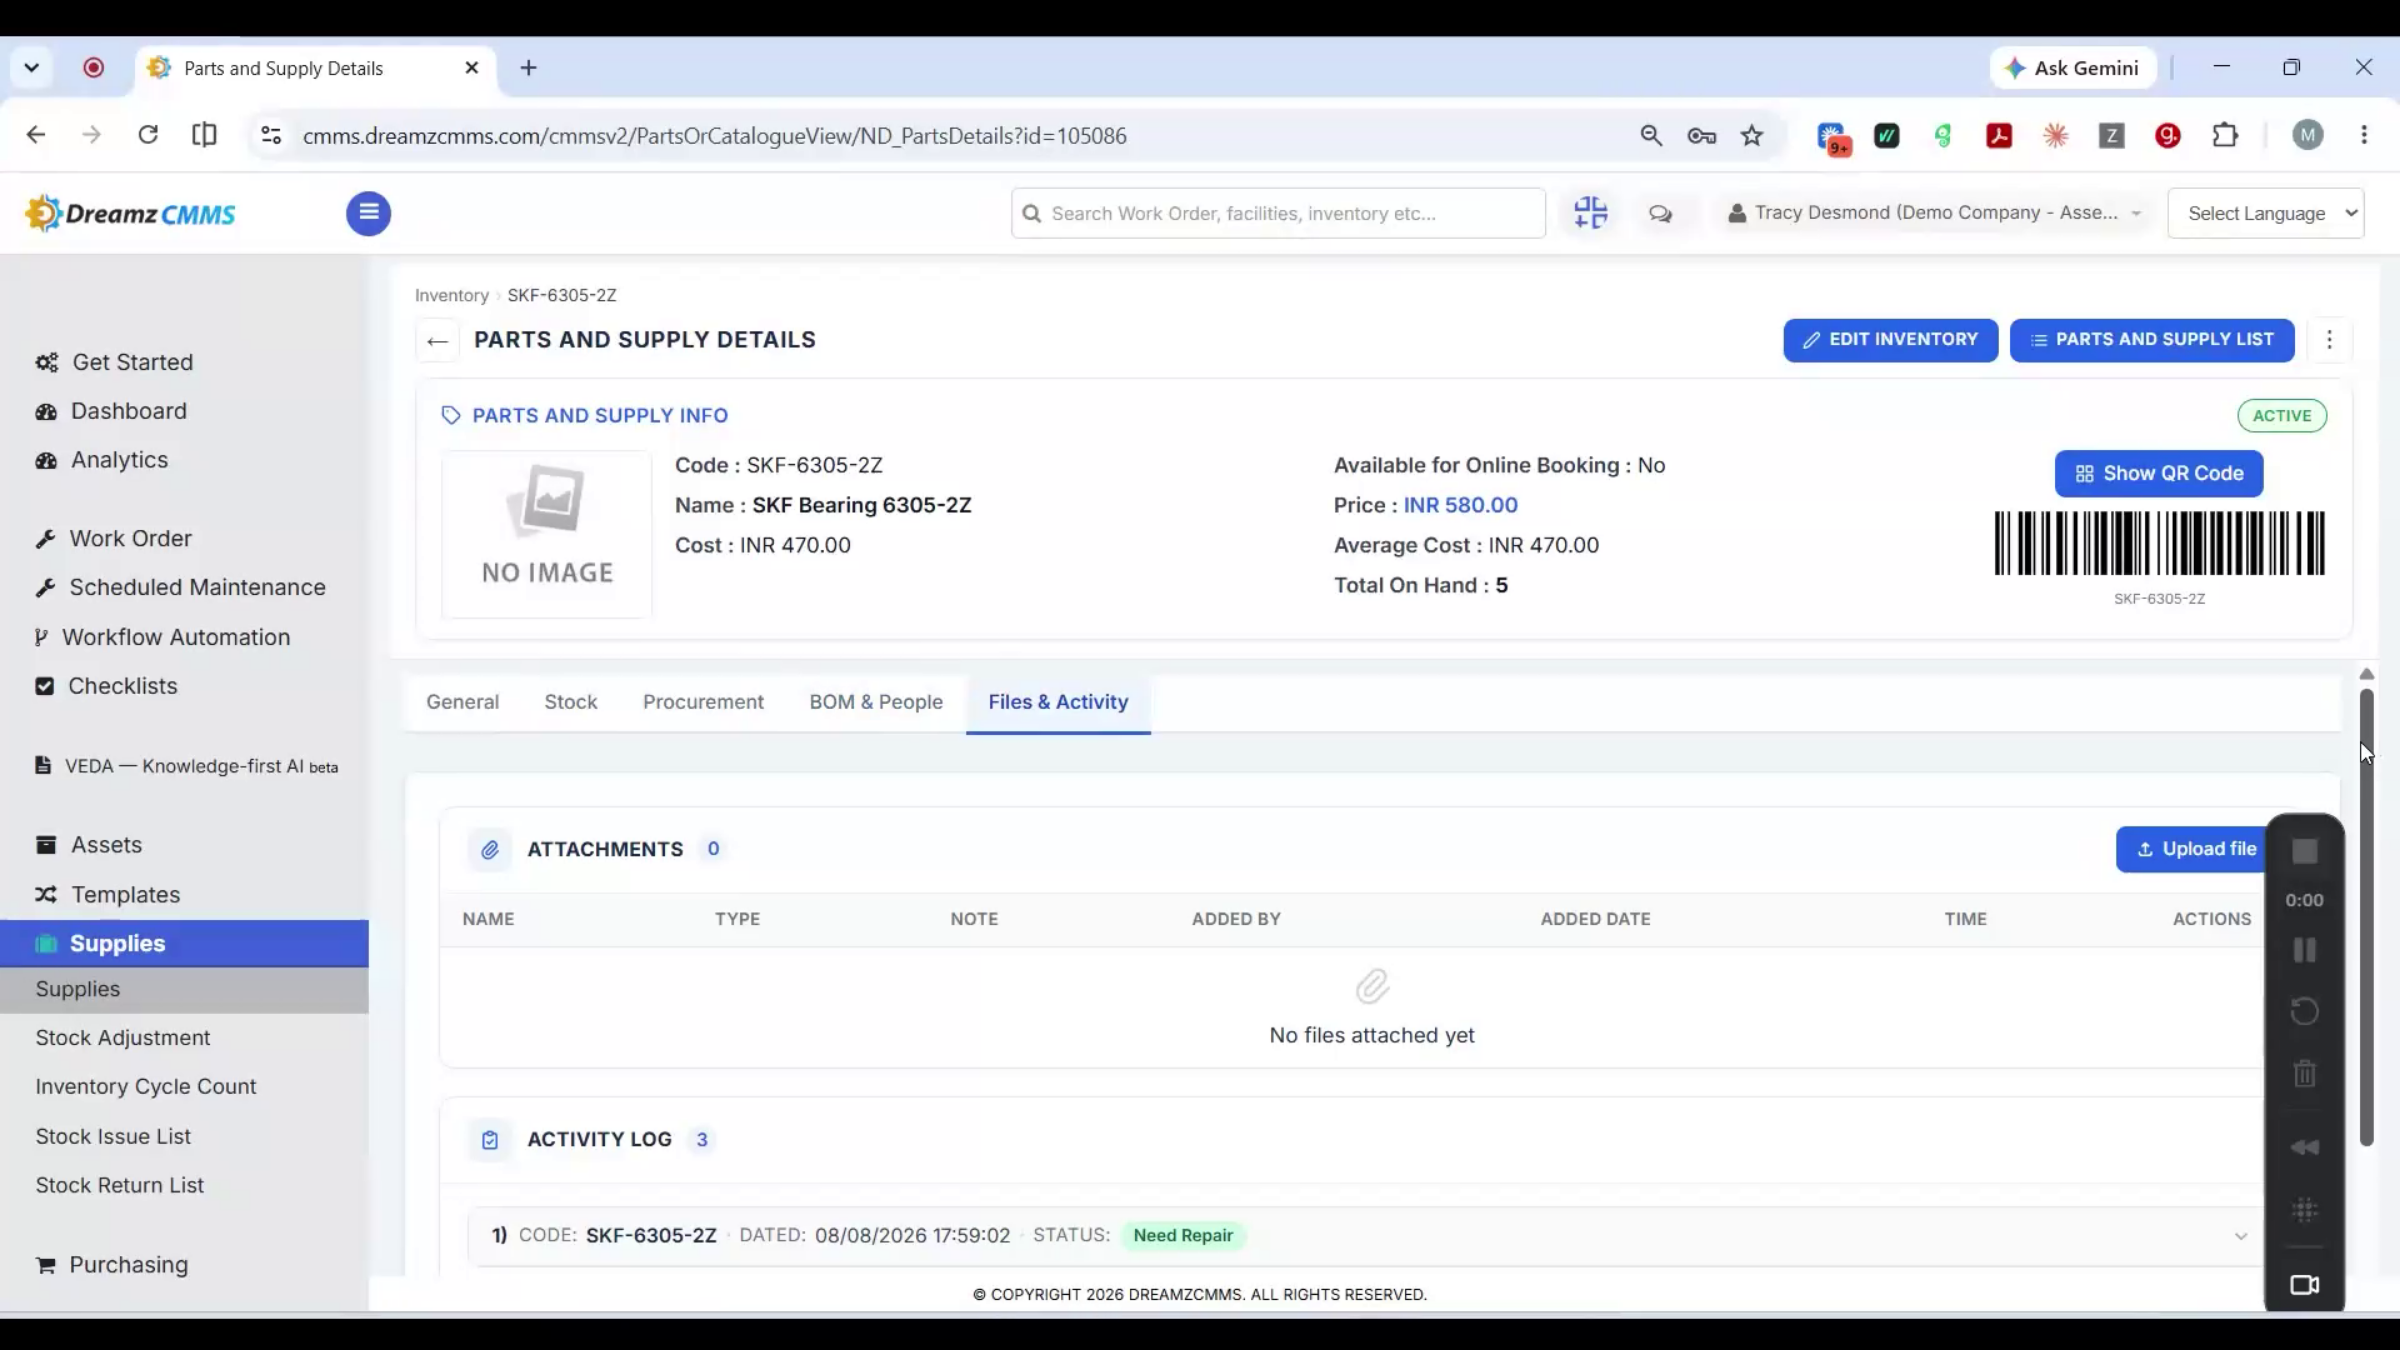The height and width of the screenshot is (1350, 2400).
Task: Click the Inventory breadcrumb link
Action: click(451, 296)
